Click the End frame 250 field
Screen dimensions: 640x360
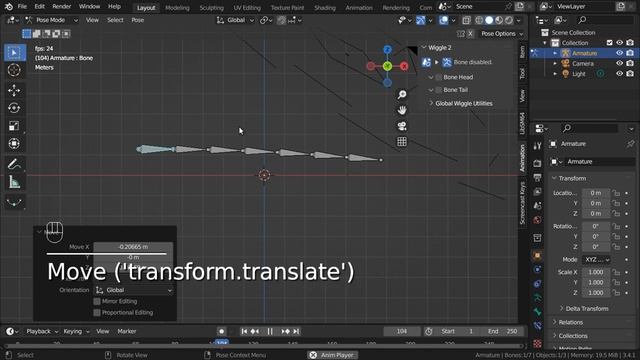click(x=502, y=331)
